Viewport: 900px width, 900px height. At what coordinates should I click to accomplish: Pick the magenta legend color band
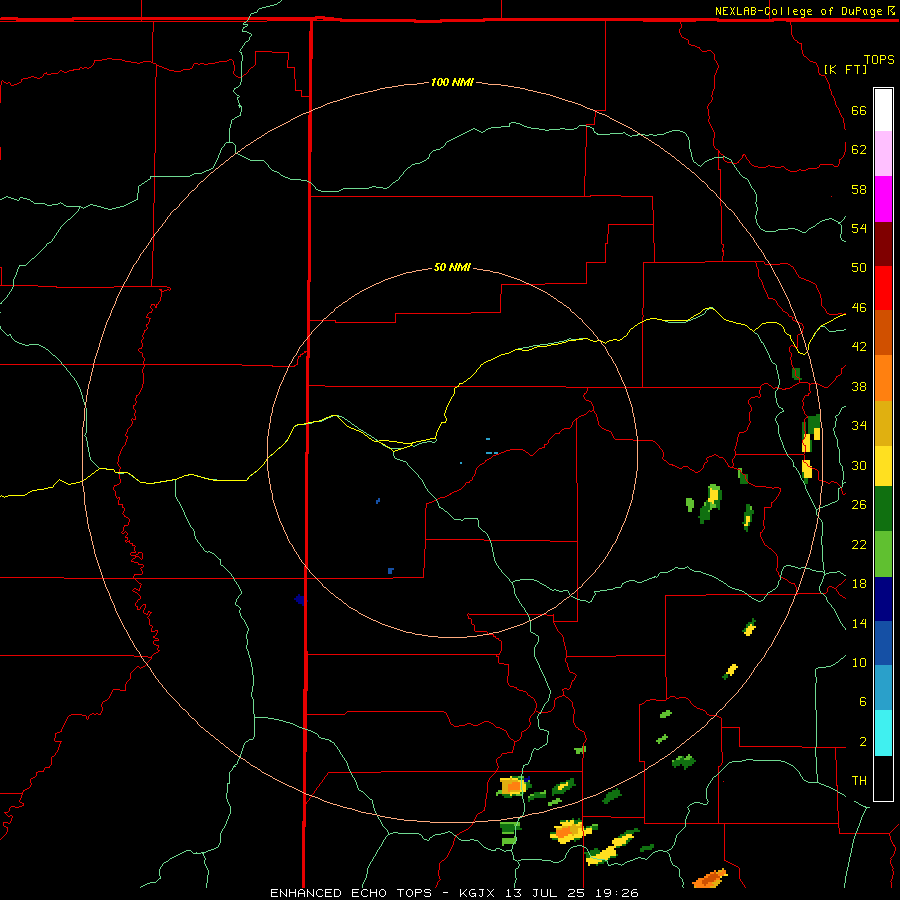point(883,199)
